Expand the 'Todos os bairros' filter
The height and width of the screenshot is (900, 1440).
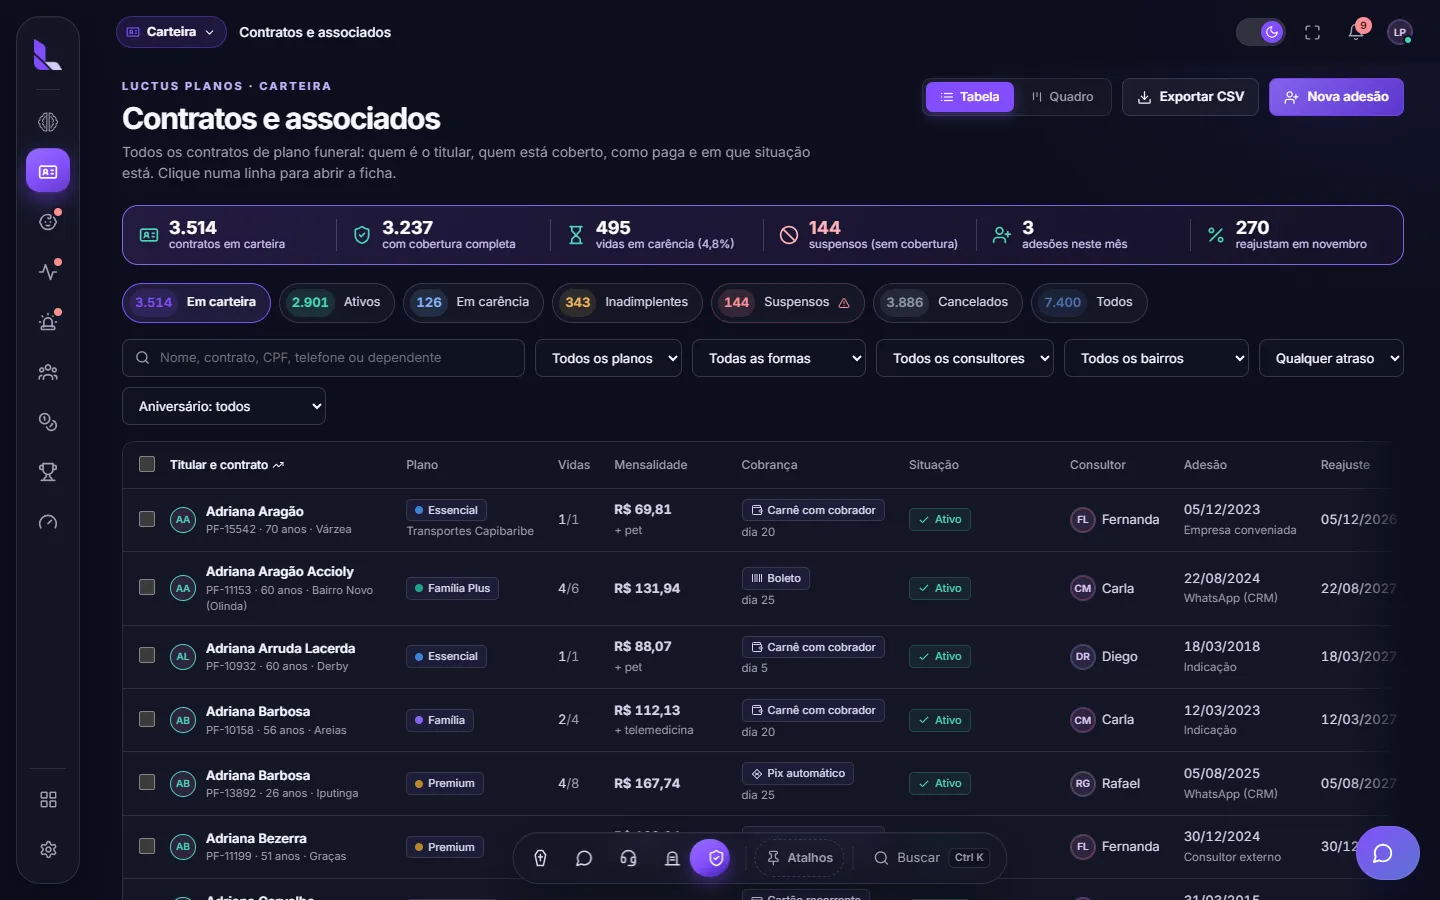1156,358
